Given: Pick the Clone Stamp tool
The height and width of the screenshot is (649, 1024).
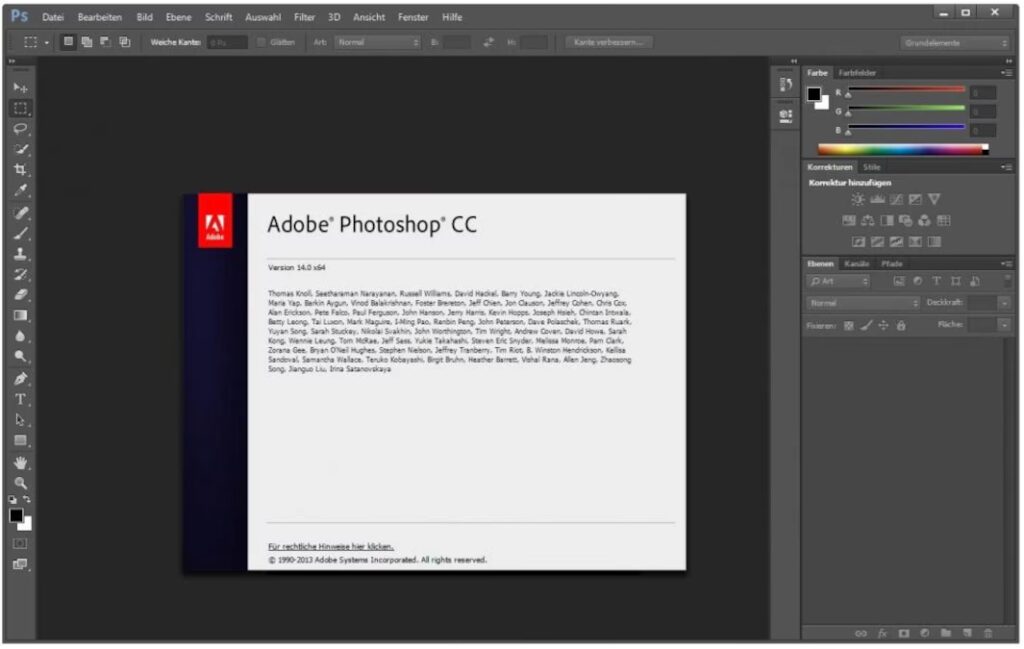Looking at the screenshot, I should pyautogui.click(x=20, y=254).
